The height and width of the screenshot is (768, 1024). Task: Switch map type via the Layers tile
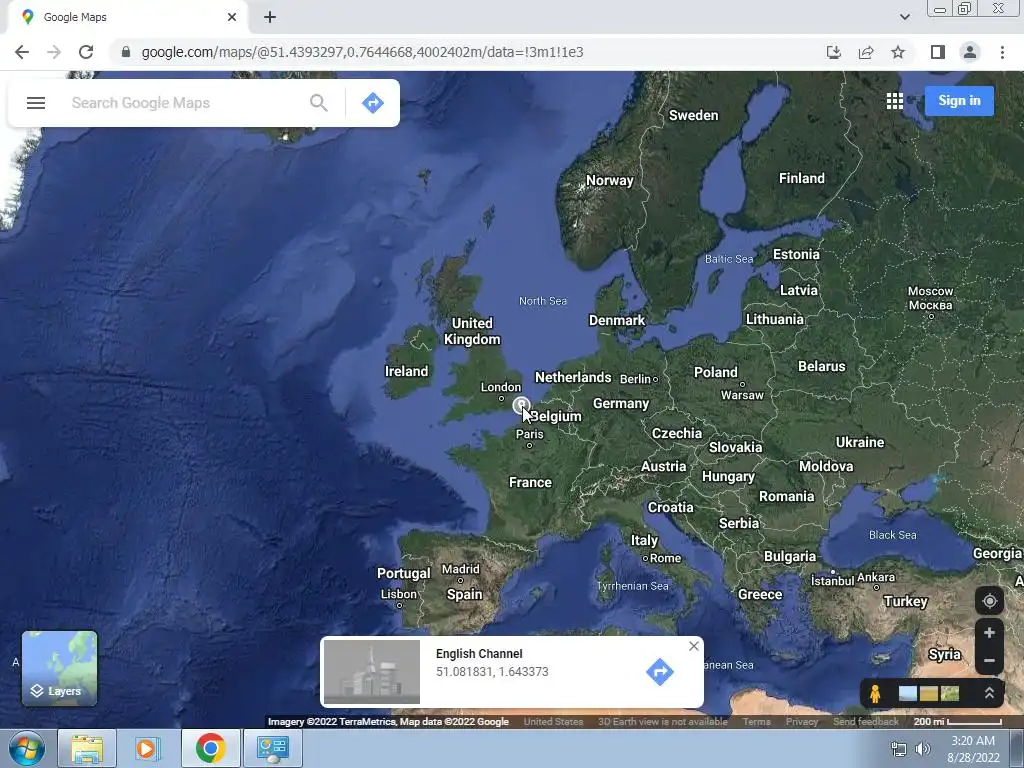[59, 669]
